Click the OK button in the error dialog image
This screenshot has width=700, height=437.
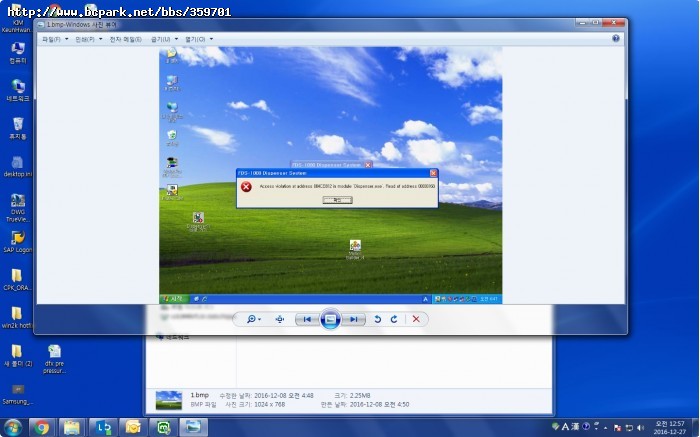coord(338,200)
